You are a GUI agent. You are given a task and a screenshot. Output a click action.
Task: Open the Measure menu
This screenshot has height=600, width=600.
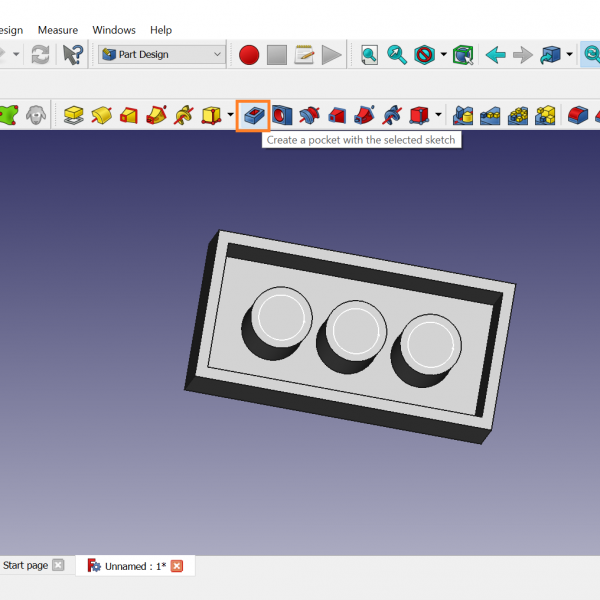tap(57, 30)
